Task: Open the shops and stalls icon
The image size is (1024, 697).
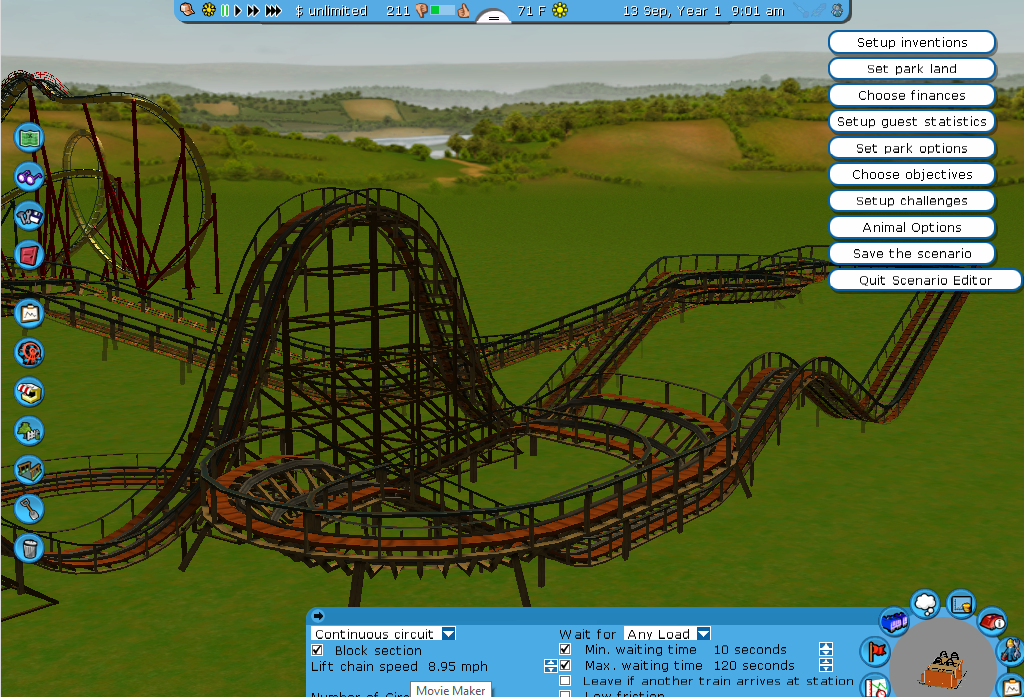Action: pos(29,392)
